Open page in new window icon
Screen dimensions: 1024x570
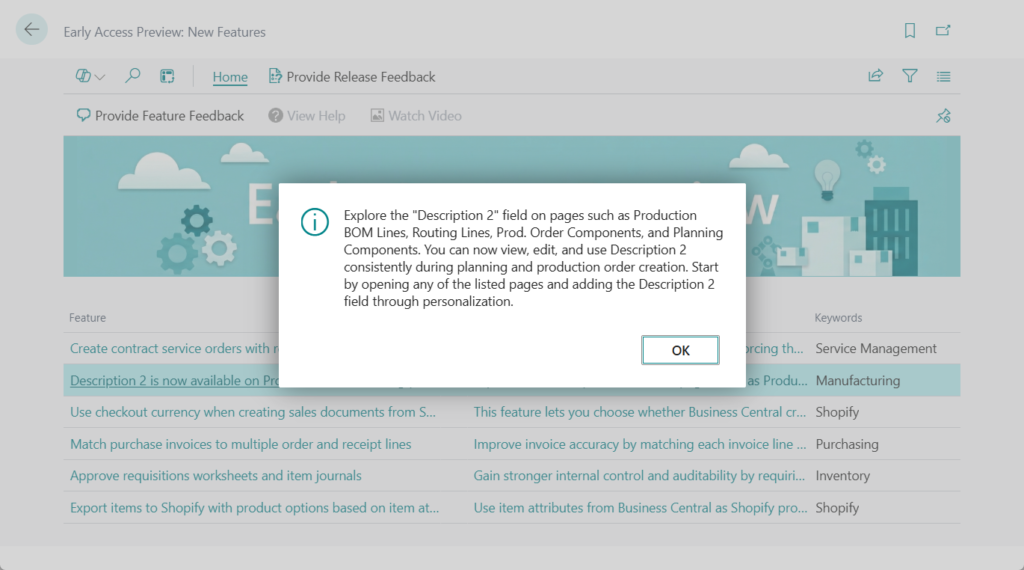point(942,31)
